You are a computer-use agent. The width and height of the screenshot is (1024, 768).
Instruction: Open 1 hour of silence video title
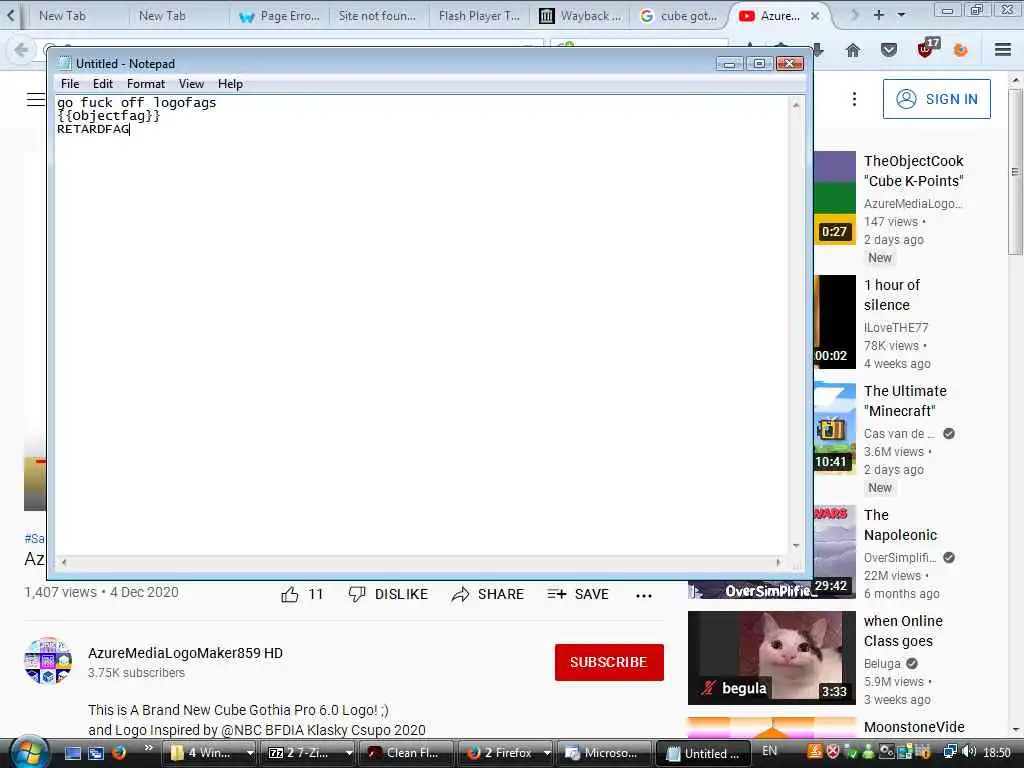tap(891, 295)
